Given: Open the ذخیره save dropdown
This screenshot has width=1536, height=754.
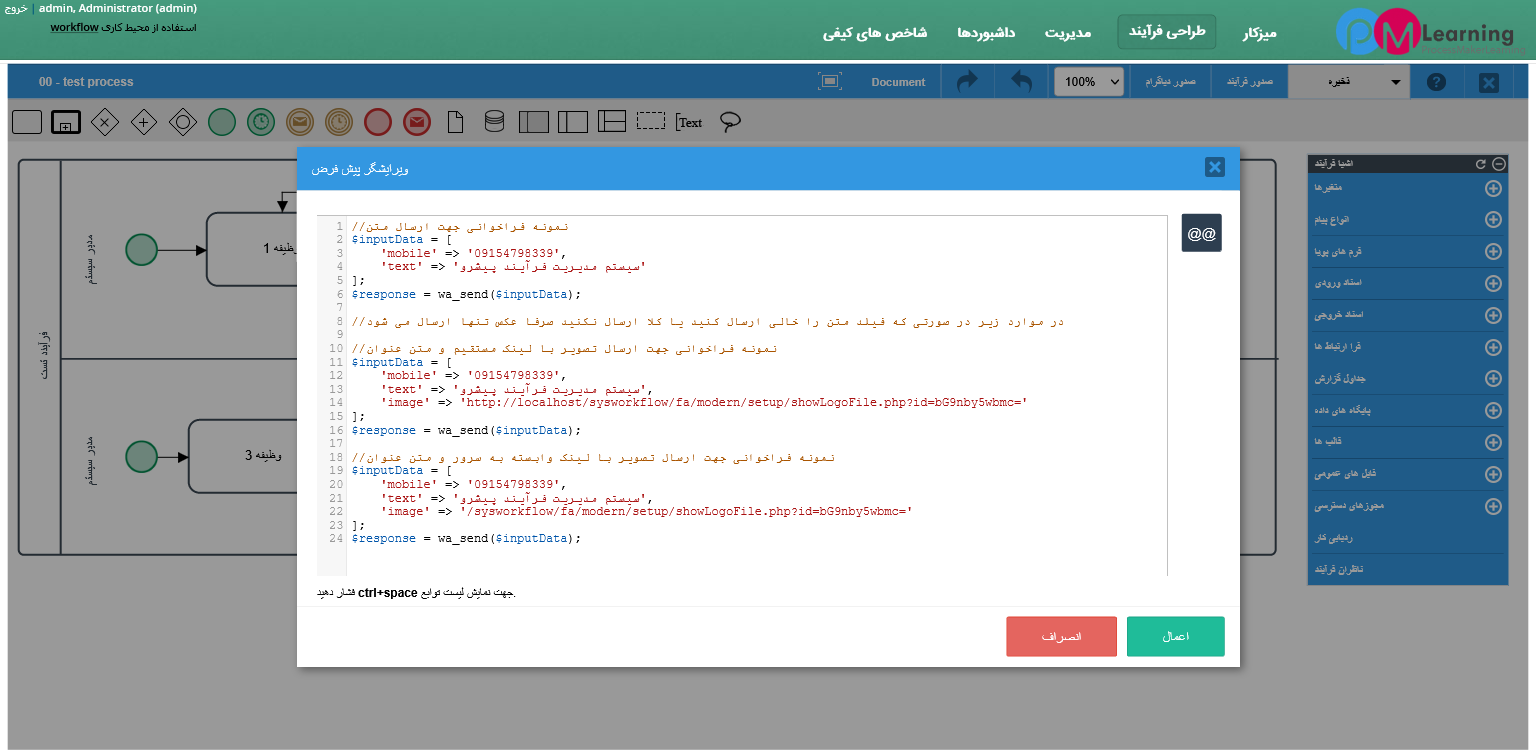Looking at the screenshot, I should tap(1348, 82).
